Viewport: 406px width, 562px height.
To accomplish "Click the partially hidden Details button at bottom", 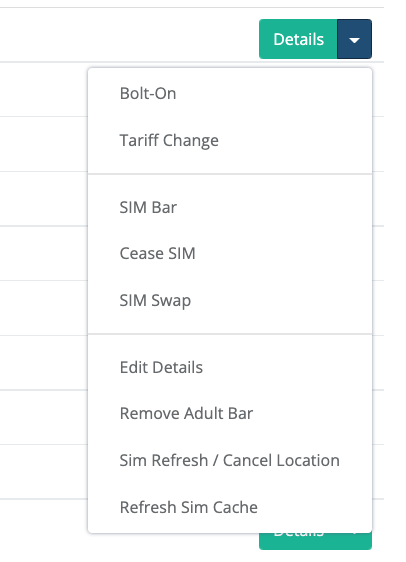I will [298, 541].
